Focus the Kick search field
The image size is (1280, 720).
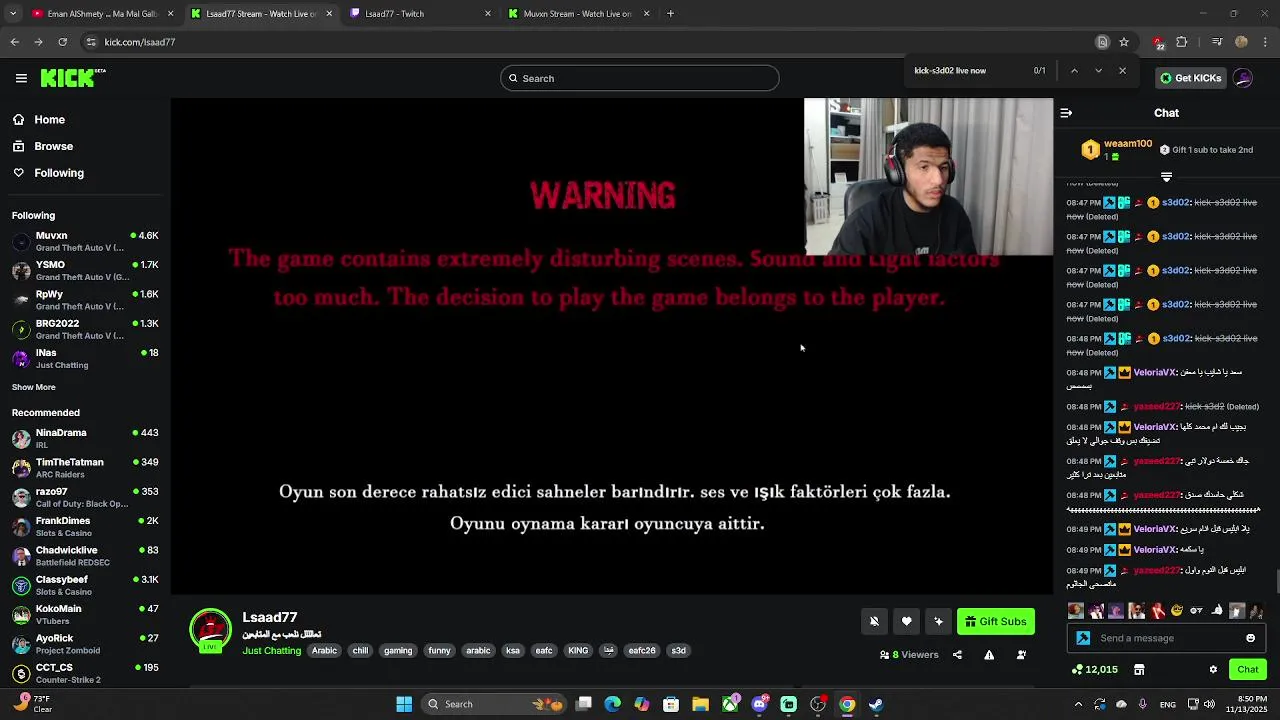tap(640, 78)
